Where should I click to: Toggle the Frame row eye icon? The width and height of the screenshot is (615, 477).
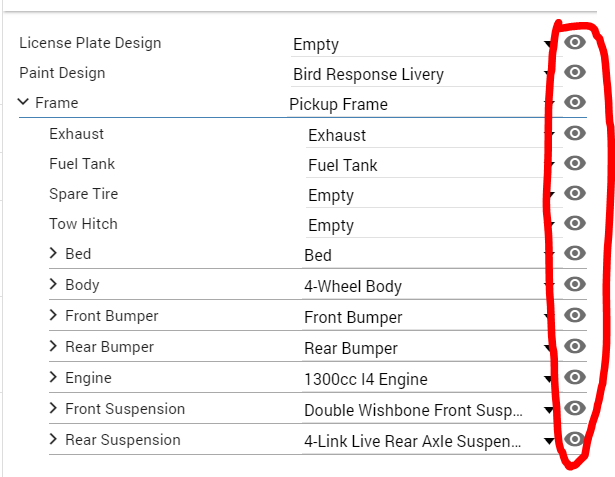point(575,102)
